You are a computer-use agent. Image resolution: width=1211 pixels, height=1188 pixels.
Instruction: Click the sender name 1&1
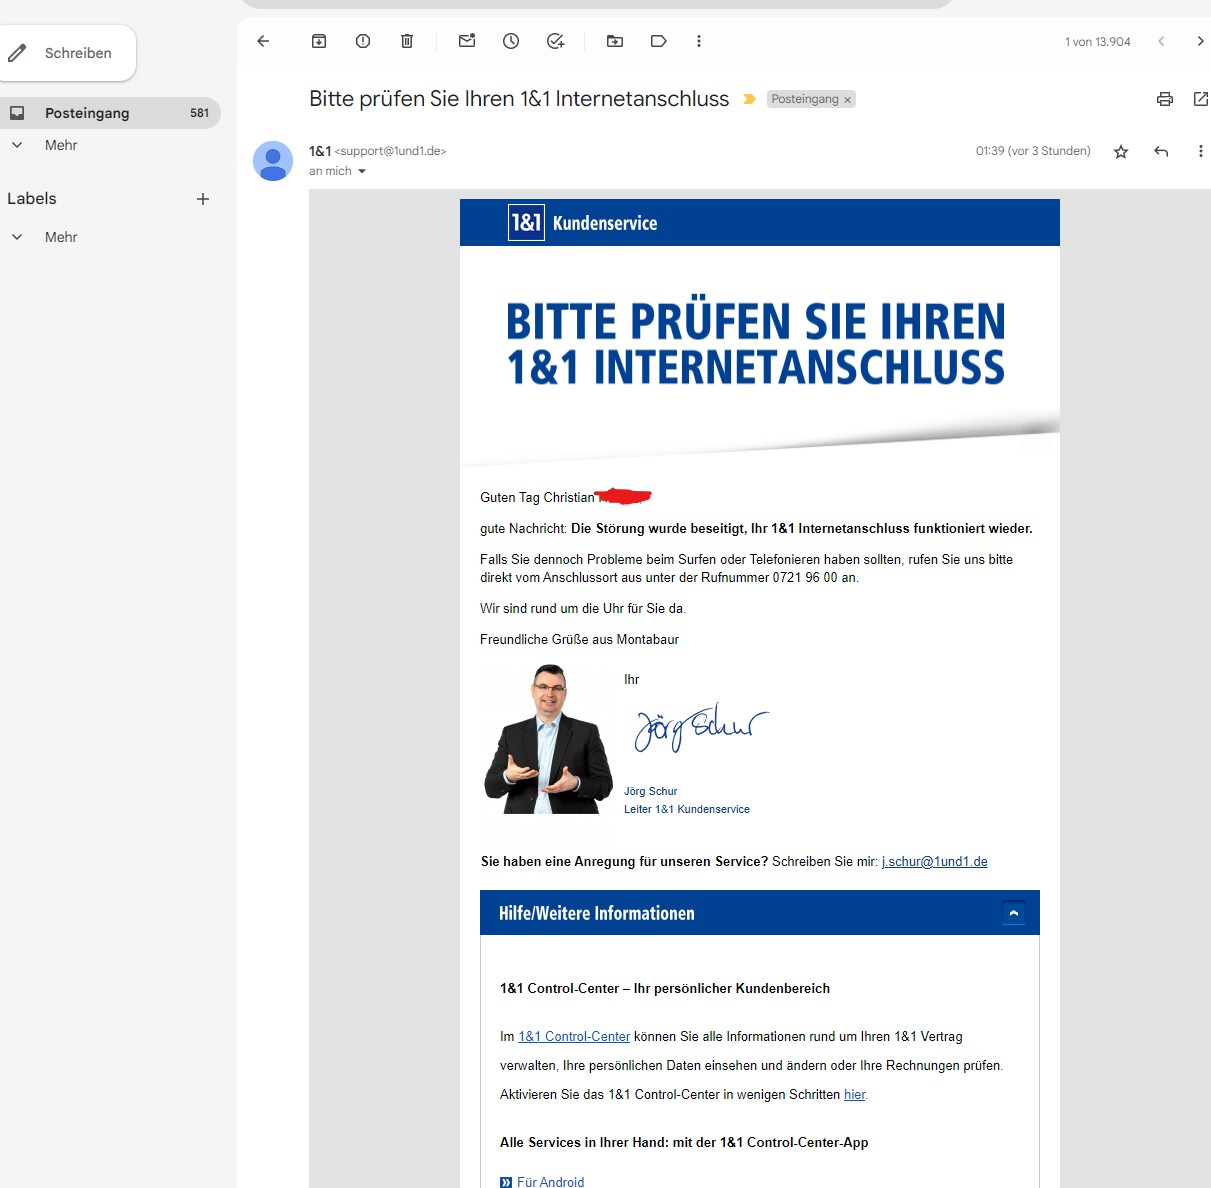click(x=320, y=151)
